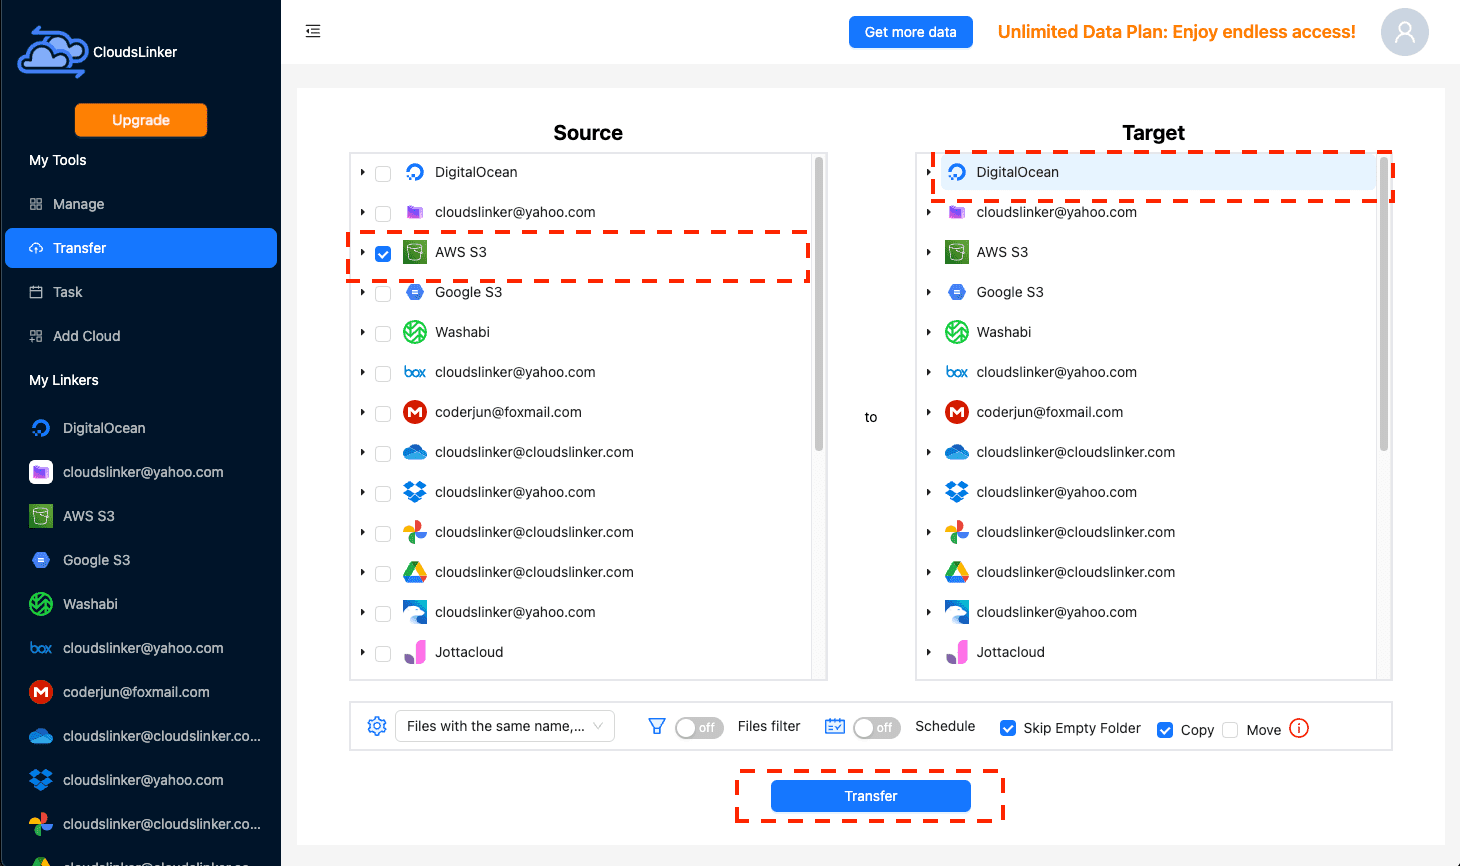
Task: Check the Washabi checkbox in Source
Action: tap(383, 334)
